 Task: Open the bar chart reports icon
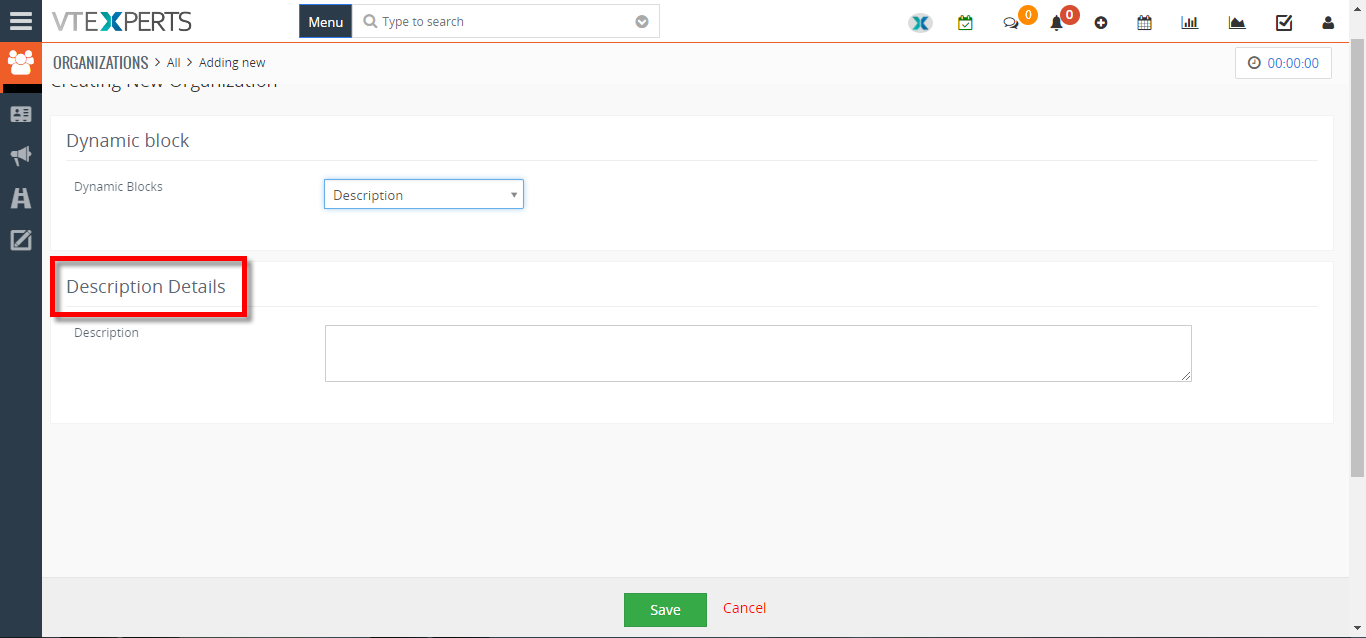tap(1190, 22)
